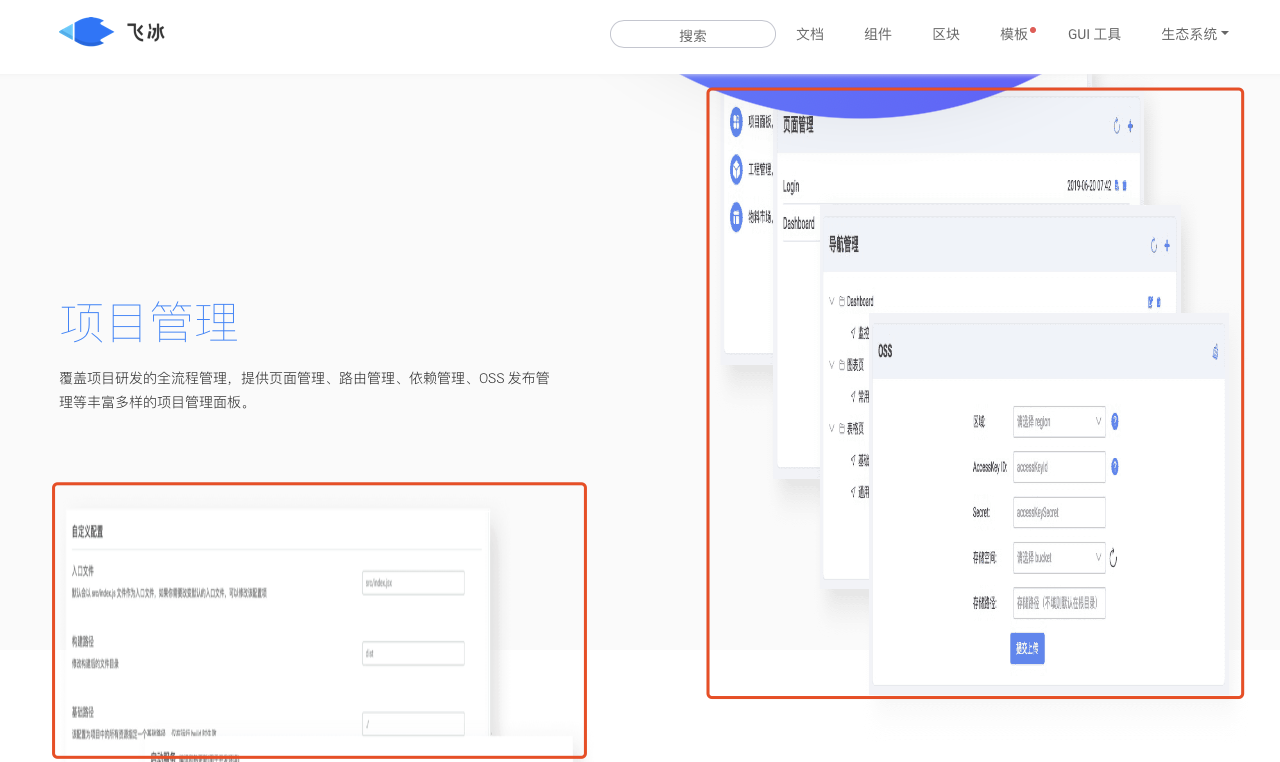Click the 提交上传 submit button
1280x762 pixels.
coord(1027,648)
